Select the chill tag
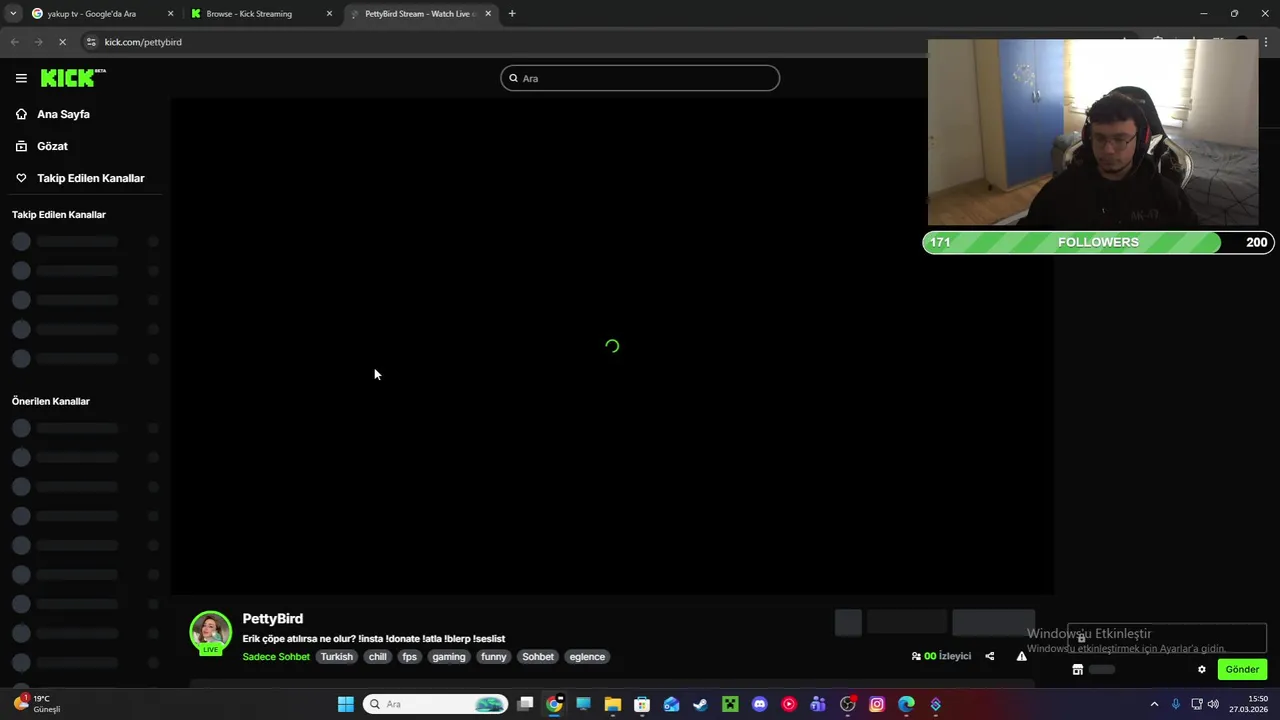 coord(377,657)
